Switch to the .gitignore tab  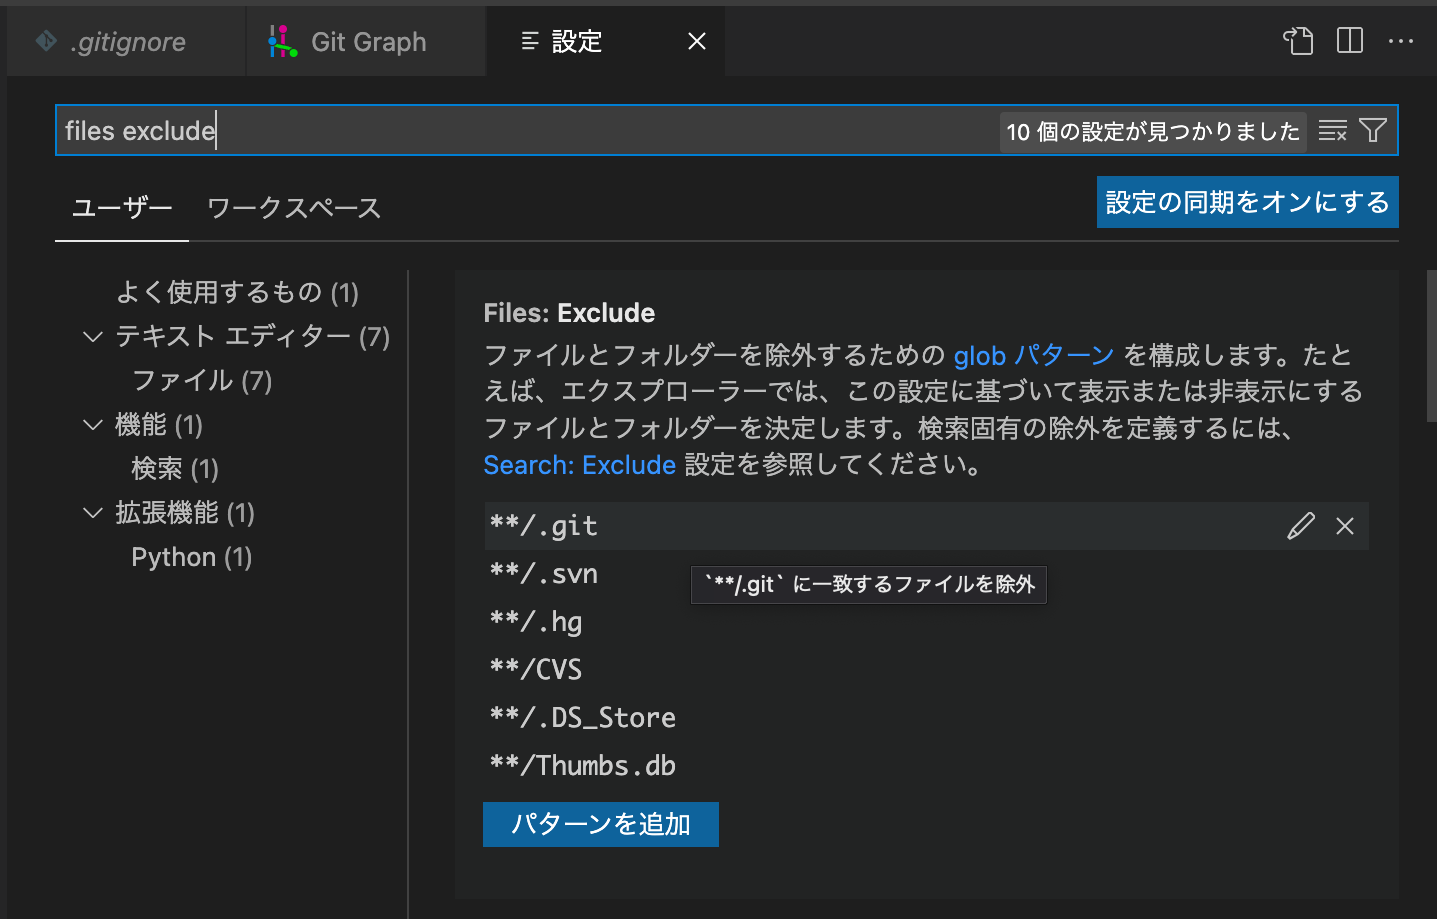pos(126,41)
